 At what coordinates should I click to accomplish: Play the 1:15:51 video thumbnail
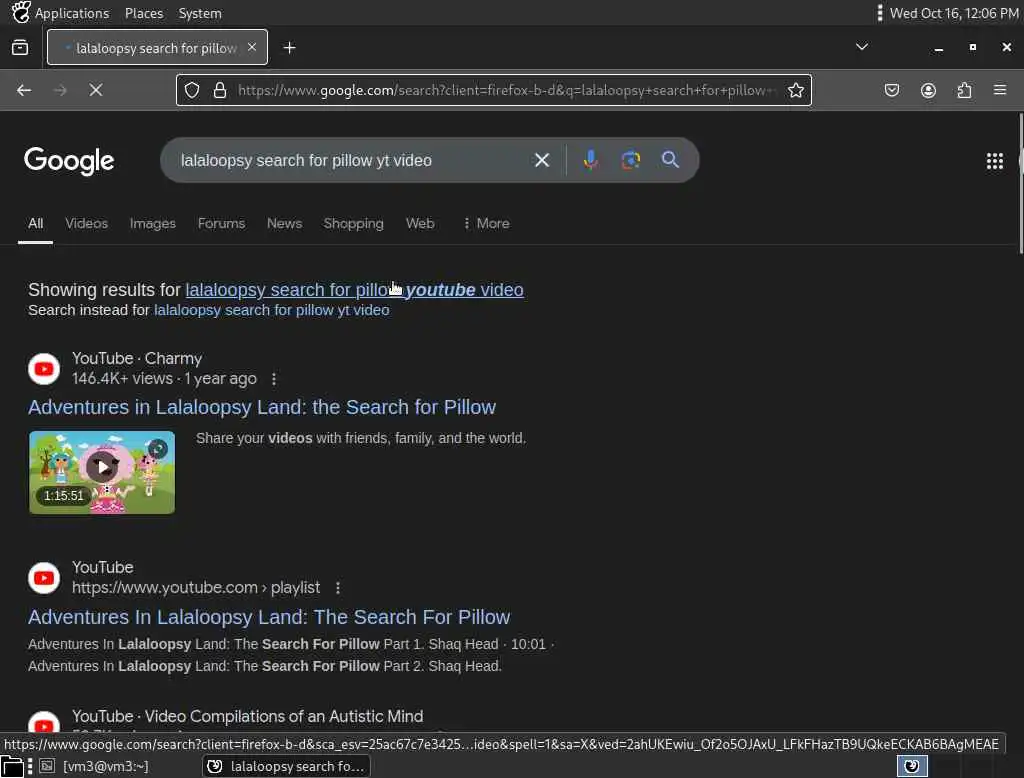point(102,472)
